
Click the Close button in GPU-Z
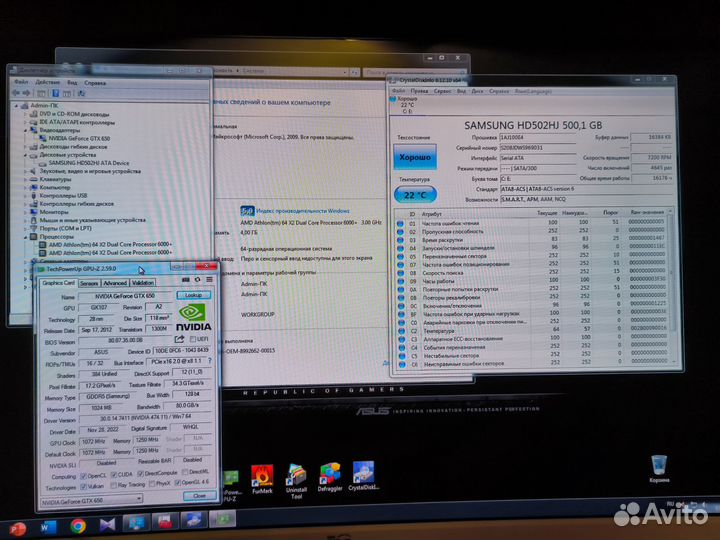199,495
